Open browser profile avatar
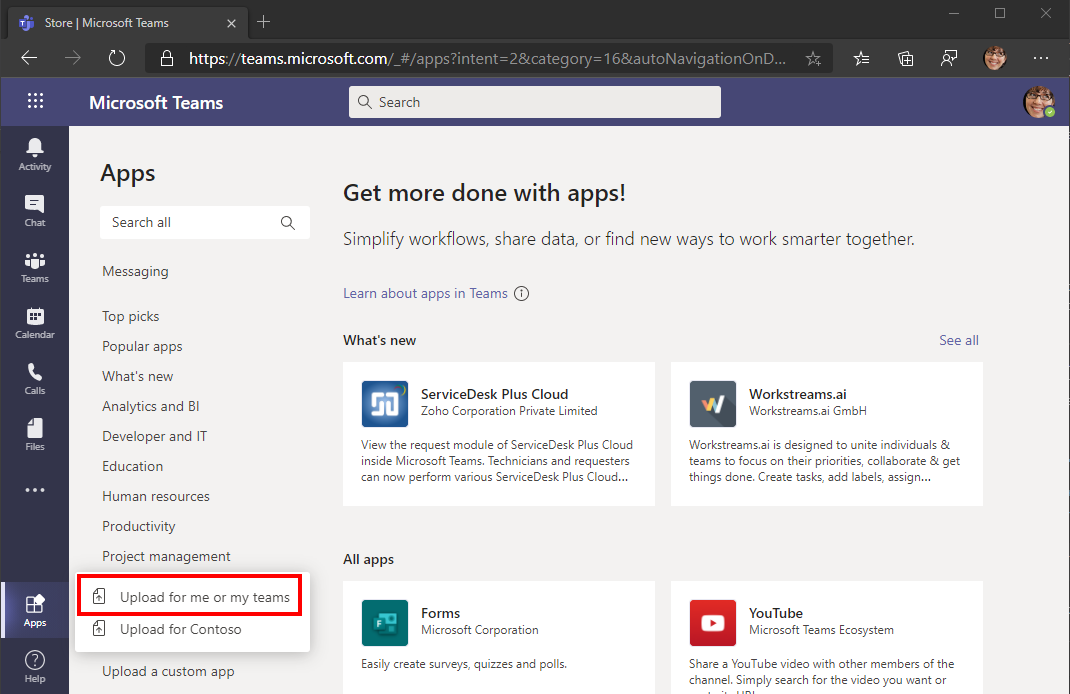This screenshot has width=1070, height=694. click(994, 59)
